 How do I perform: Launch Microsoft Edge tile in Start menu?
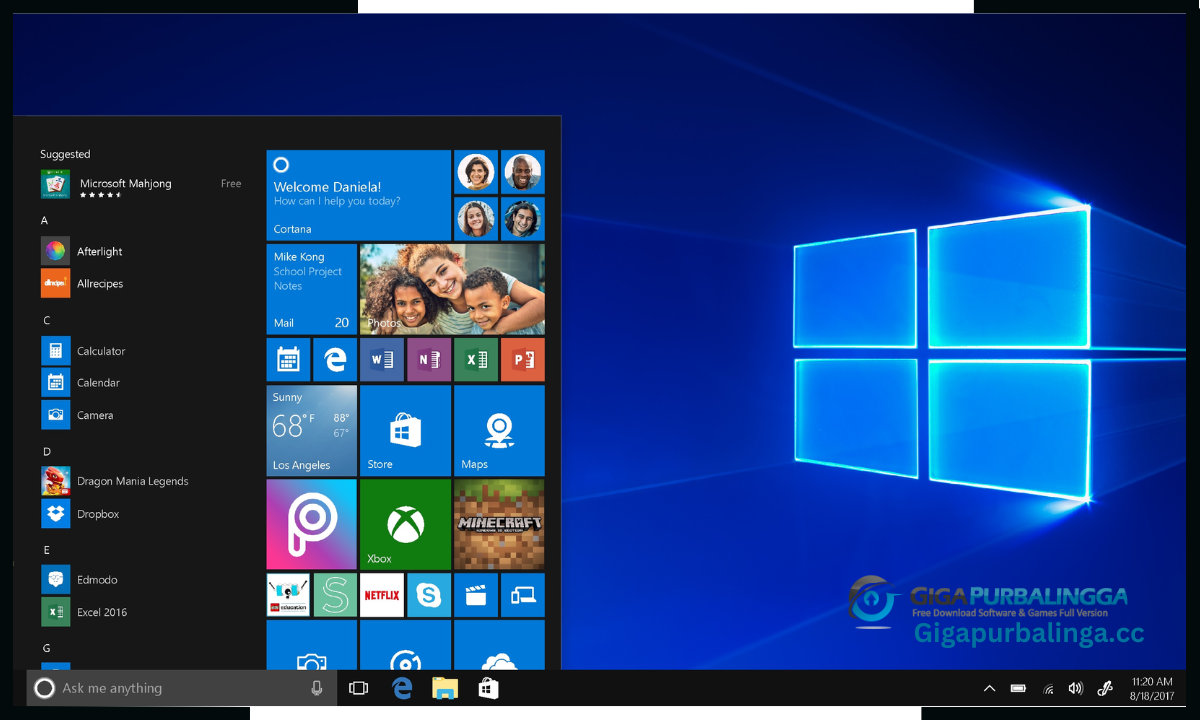(335, 359)
